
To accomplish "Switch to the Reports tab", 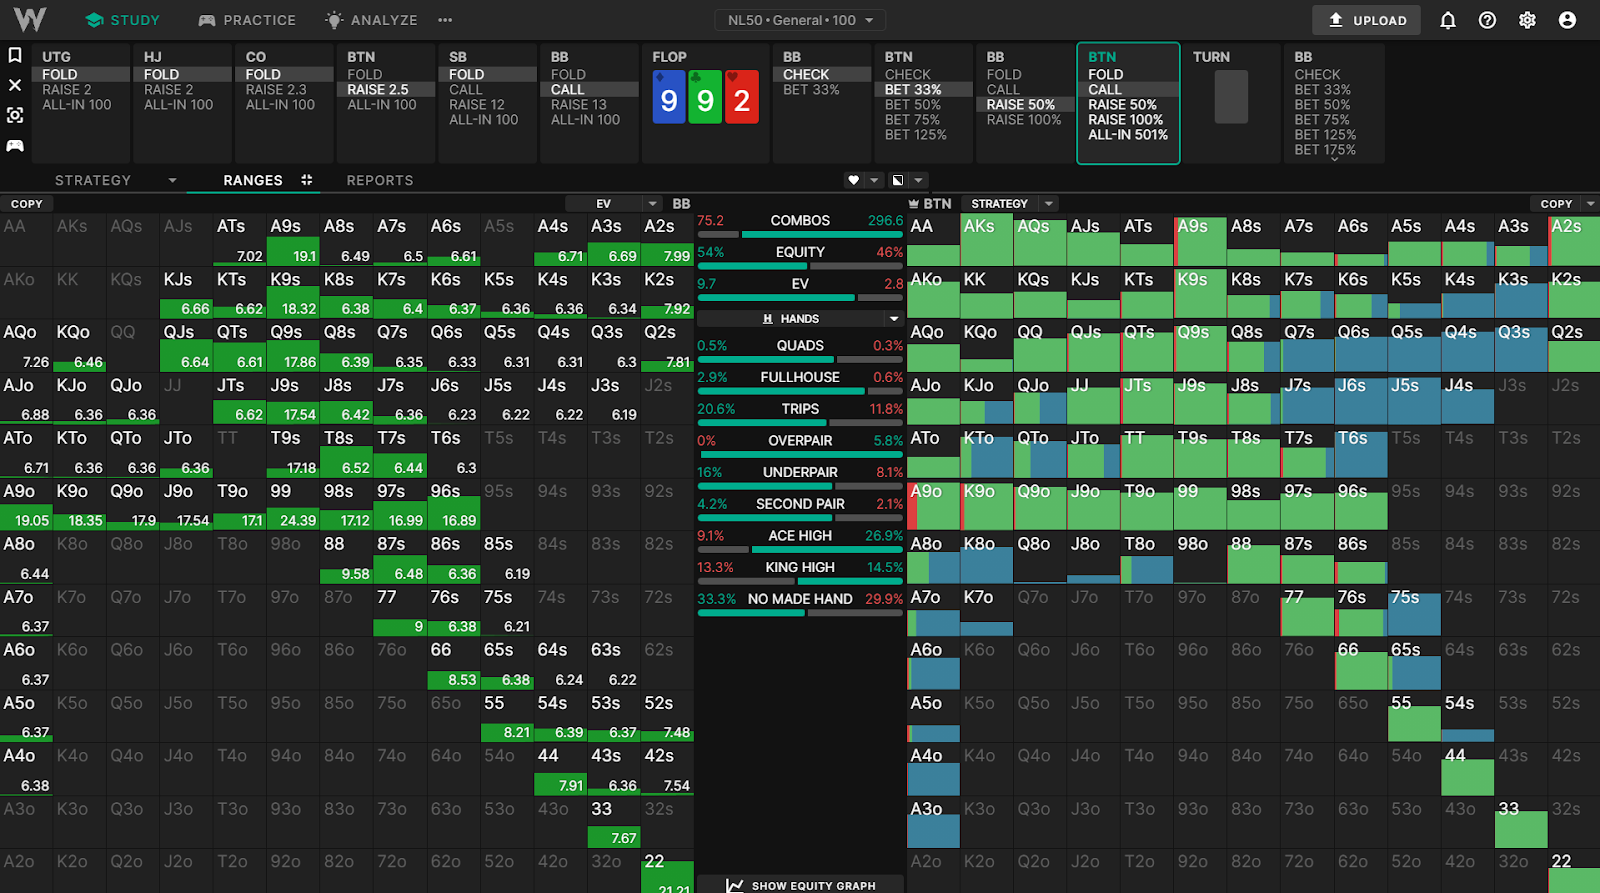I will pyautogui.click(x=380, y=180).
